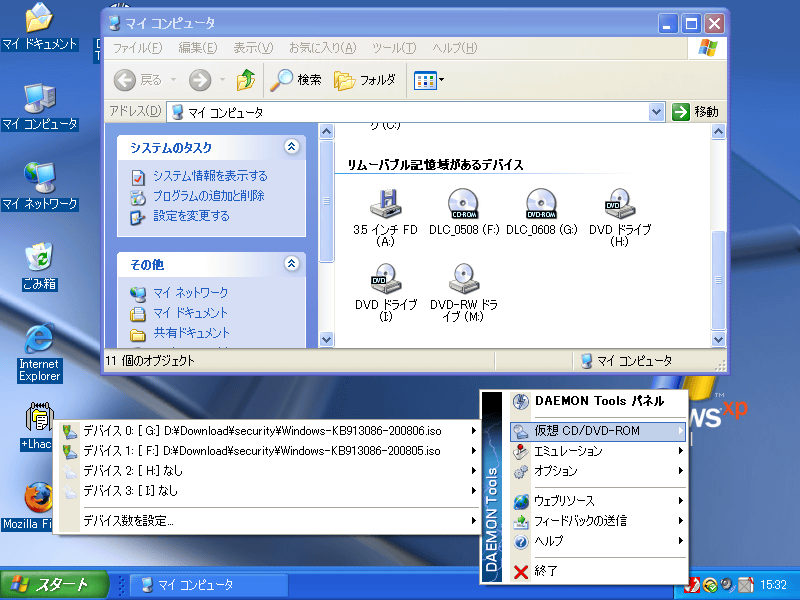This screenshot has width=800, height=600.
Task: Expand the address bar dropdown
Action: (x=657, y=112)
